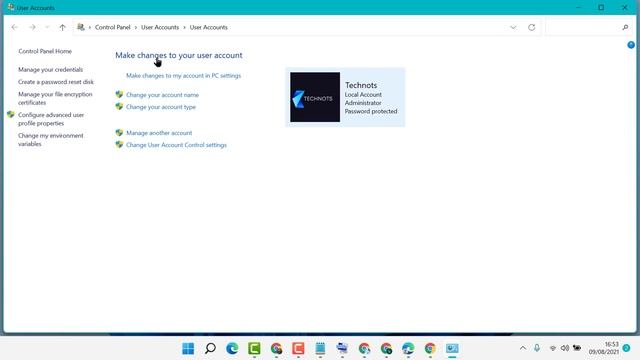Open Change my environment variables
The image size is (640, 360).
51,140
